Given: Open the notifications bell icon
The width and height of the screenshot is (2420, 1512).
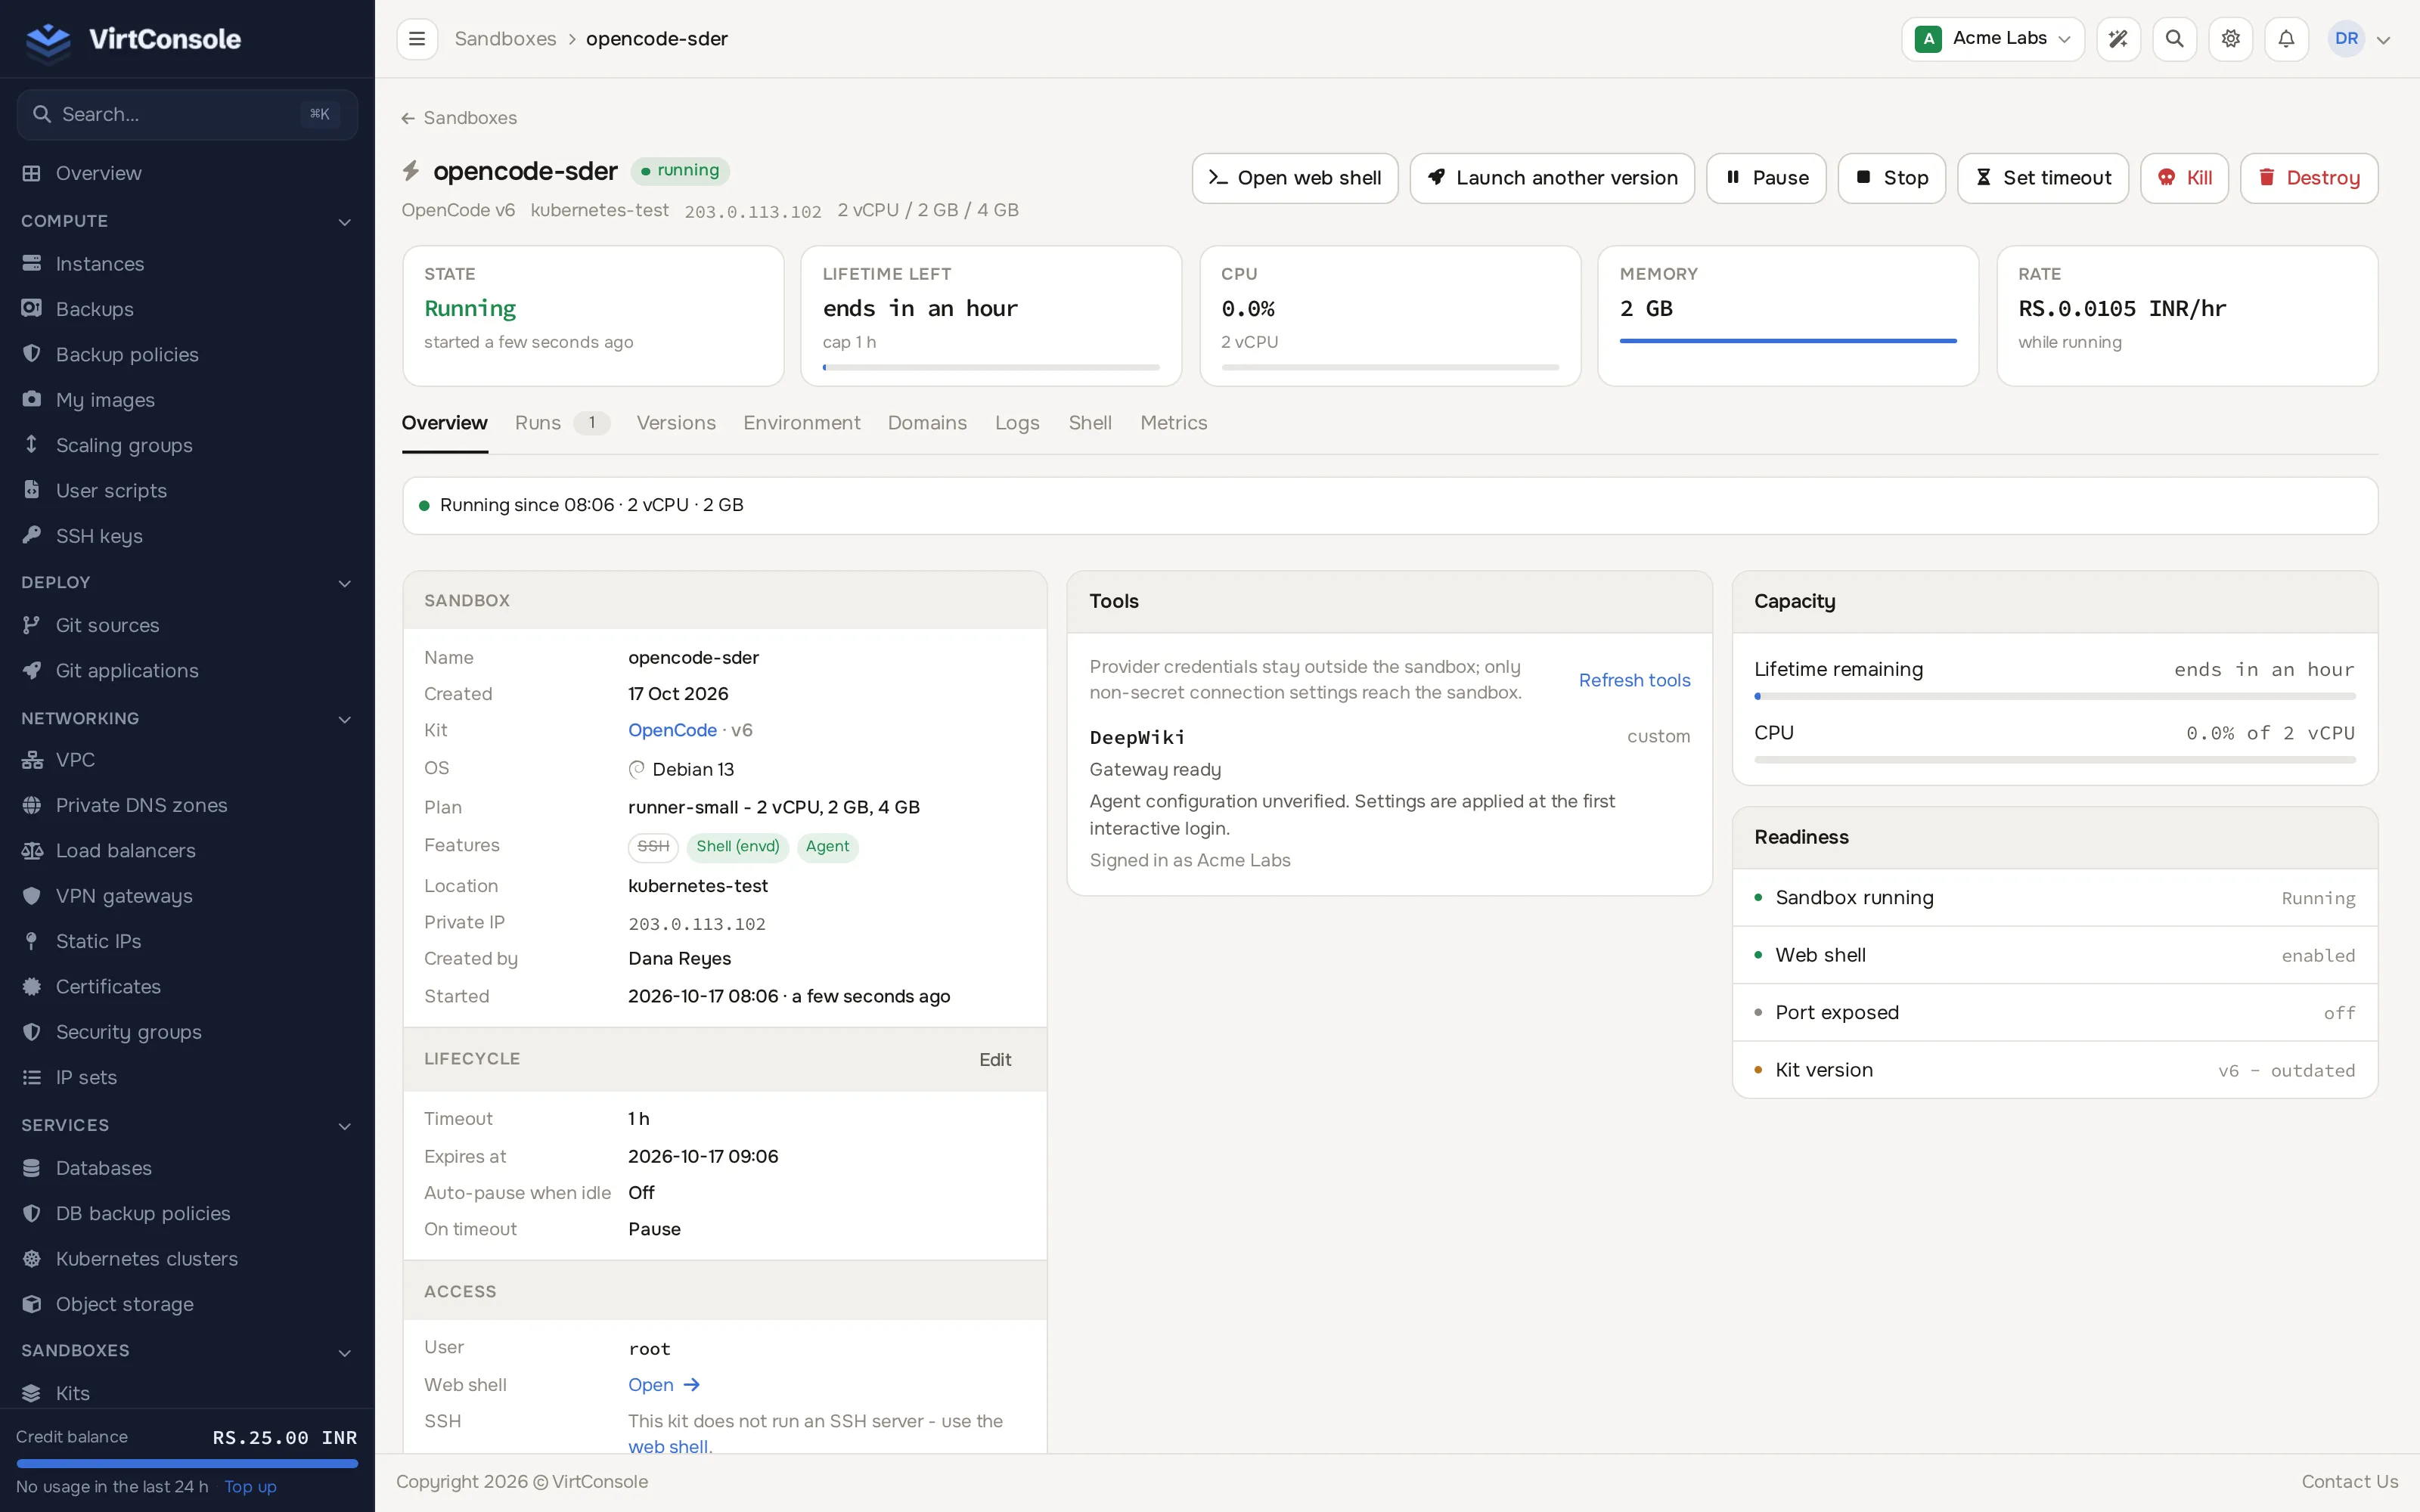Looking at the screenshot, I should click(x=2286, y=39).
